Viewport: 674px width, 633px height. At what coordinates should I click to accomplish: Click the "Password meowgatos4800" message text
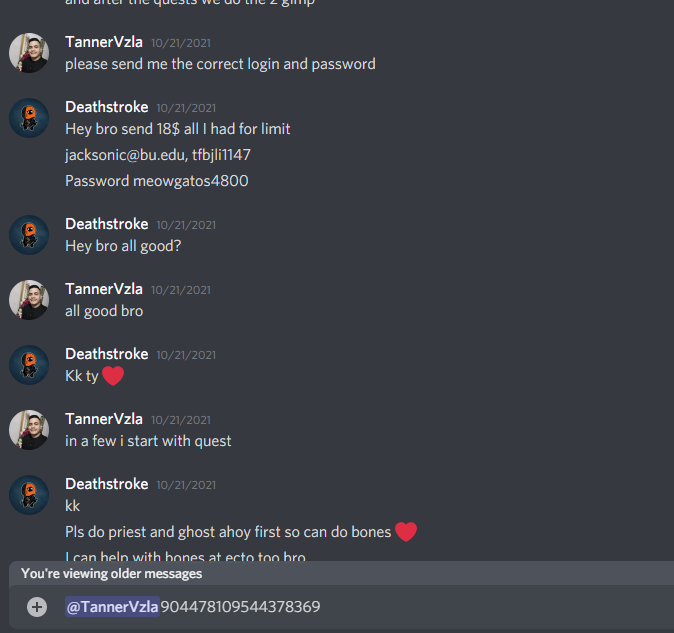pos(156,181)
